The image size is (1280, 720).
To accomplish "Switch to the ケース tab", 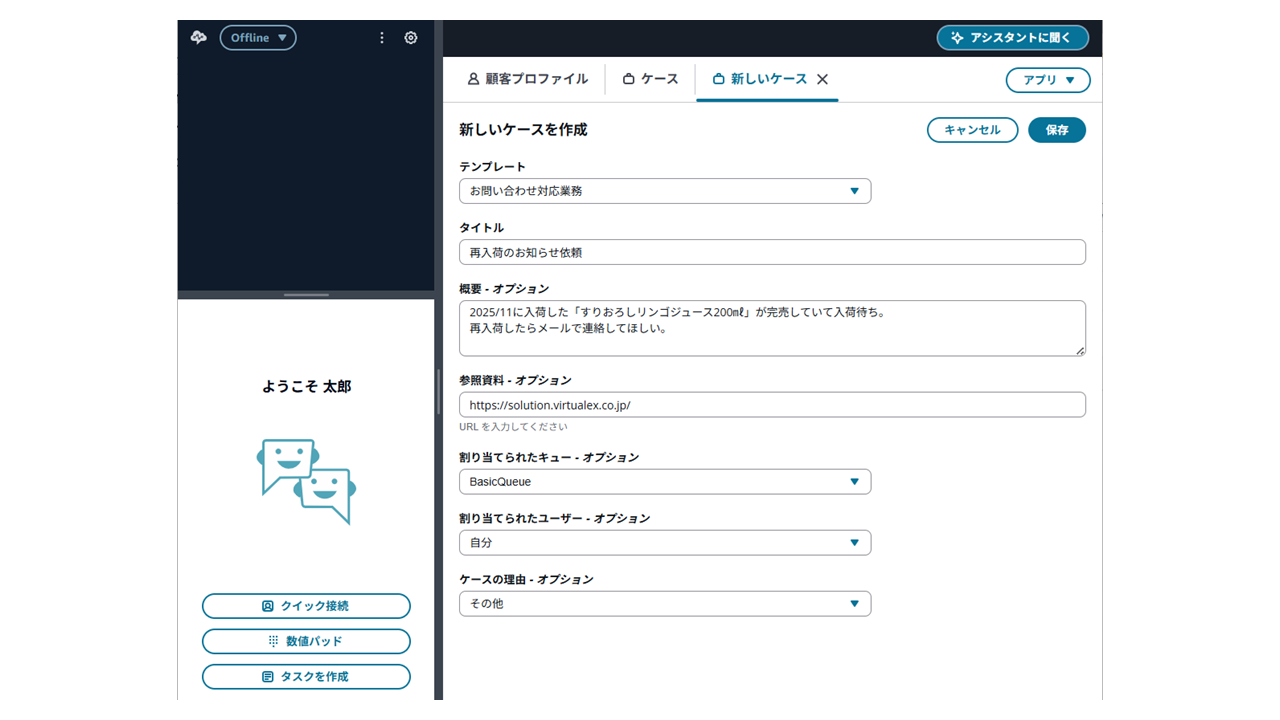I will coord(650,79).
